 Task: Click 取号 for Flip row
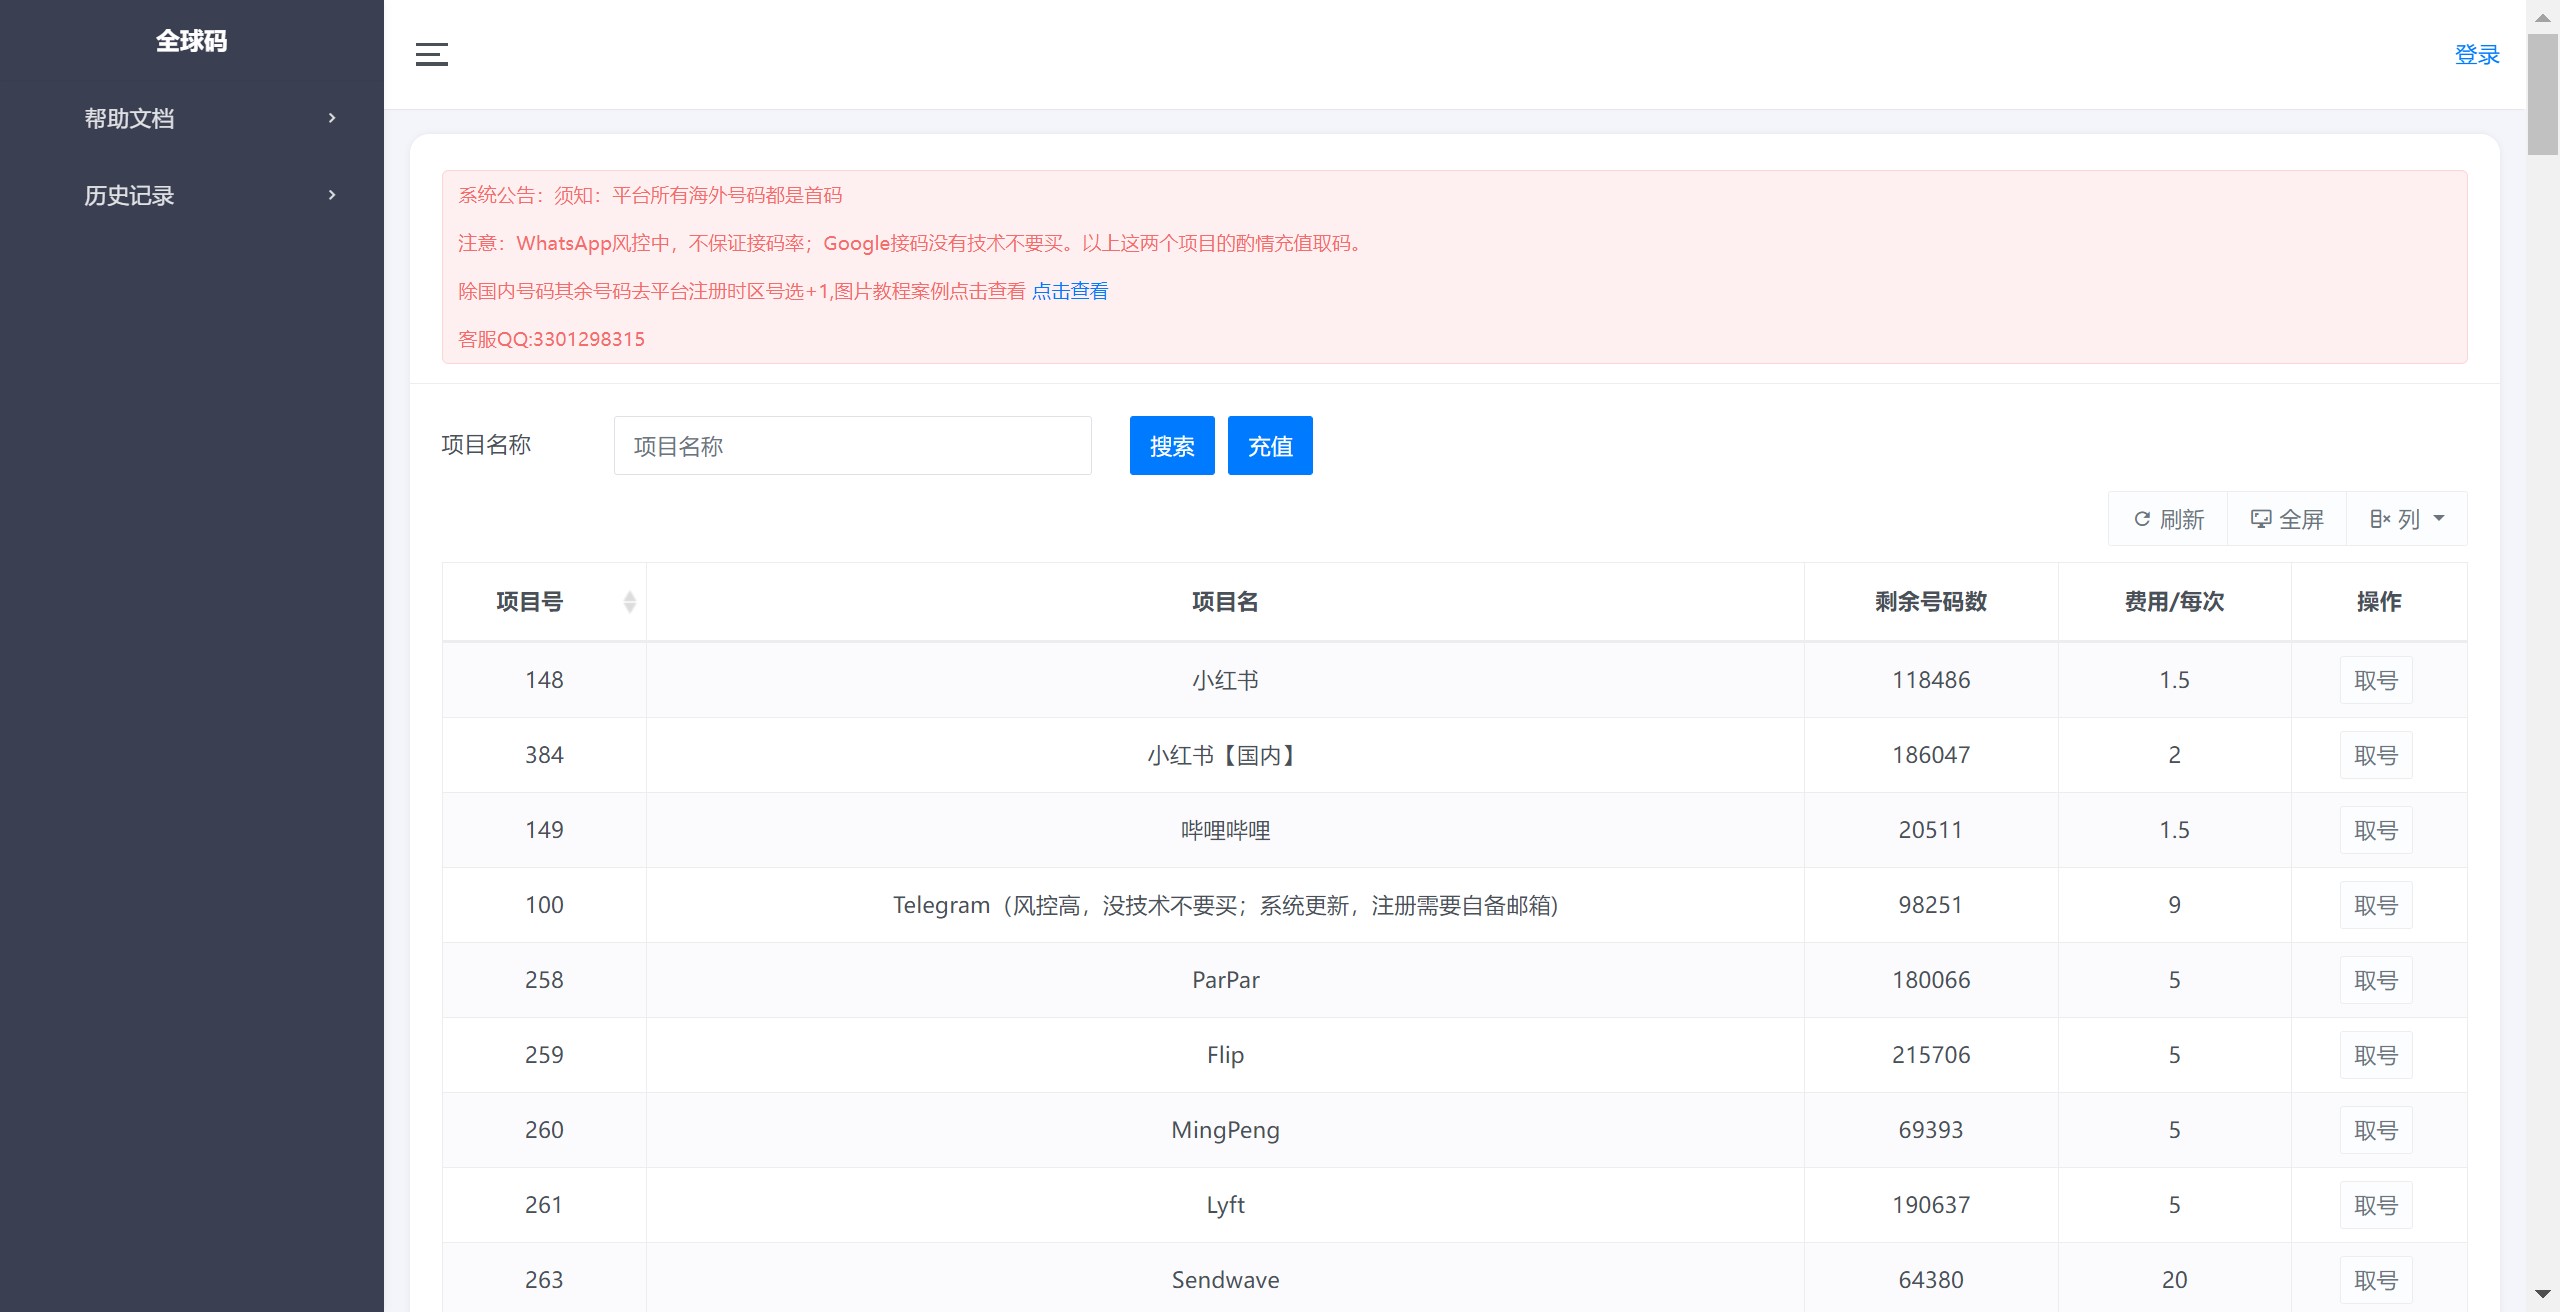pos(2376,1055)
